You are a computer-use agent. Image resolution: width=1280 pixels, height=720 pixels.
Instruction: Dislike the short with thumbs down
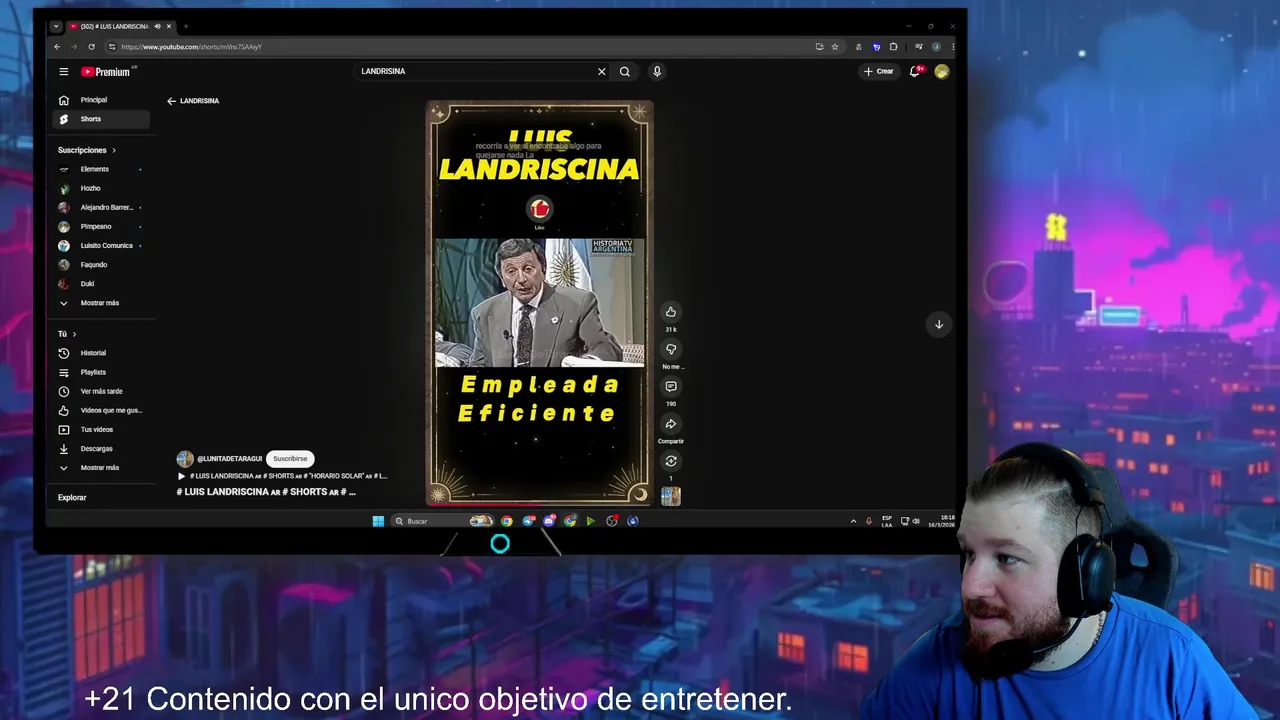[671, 349]
